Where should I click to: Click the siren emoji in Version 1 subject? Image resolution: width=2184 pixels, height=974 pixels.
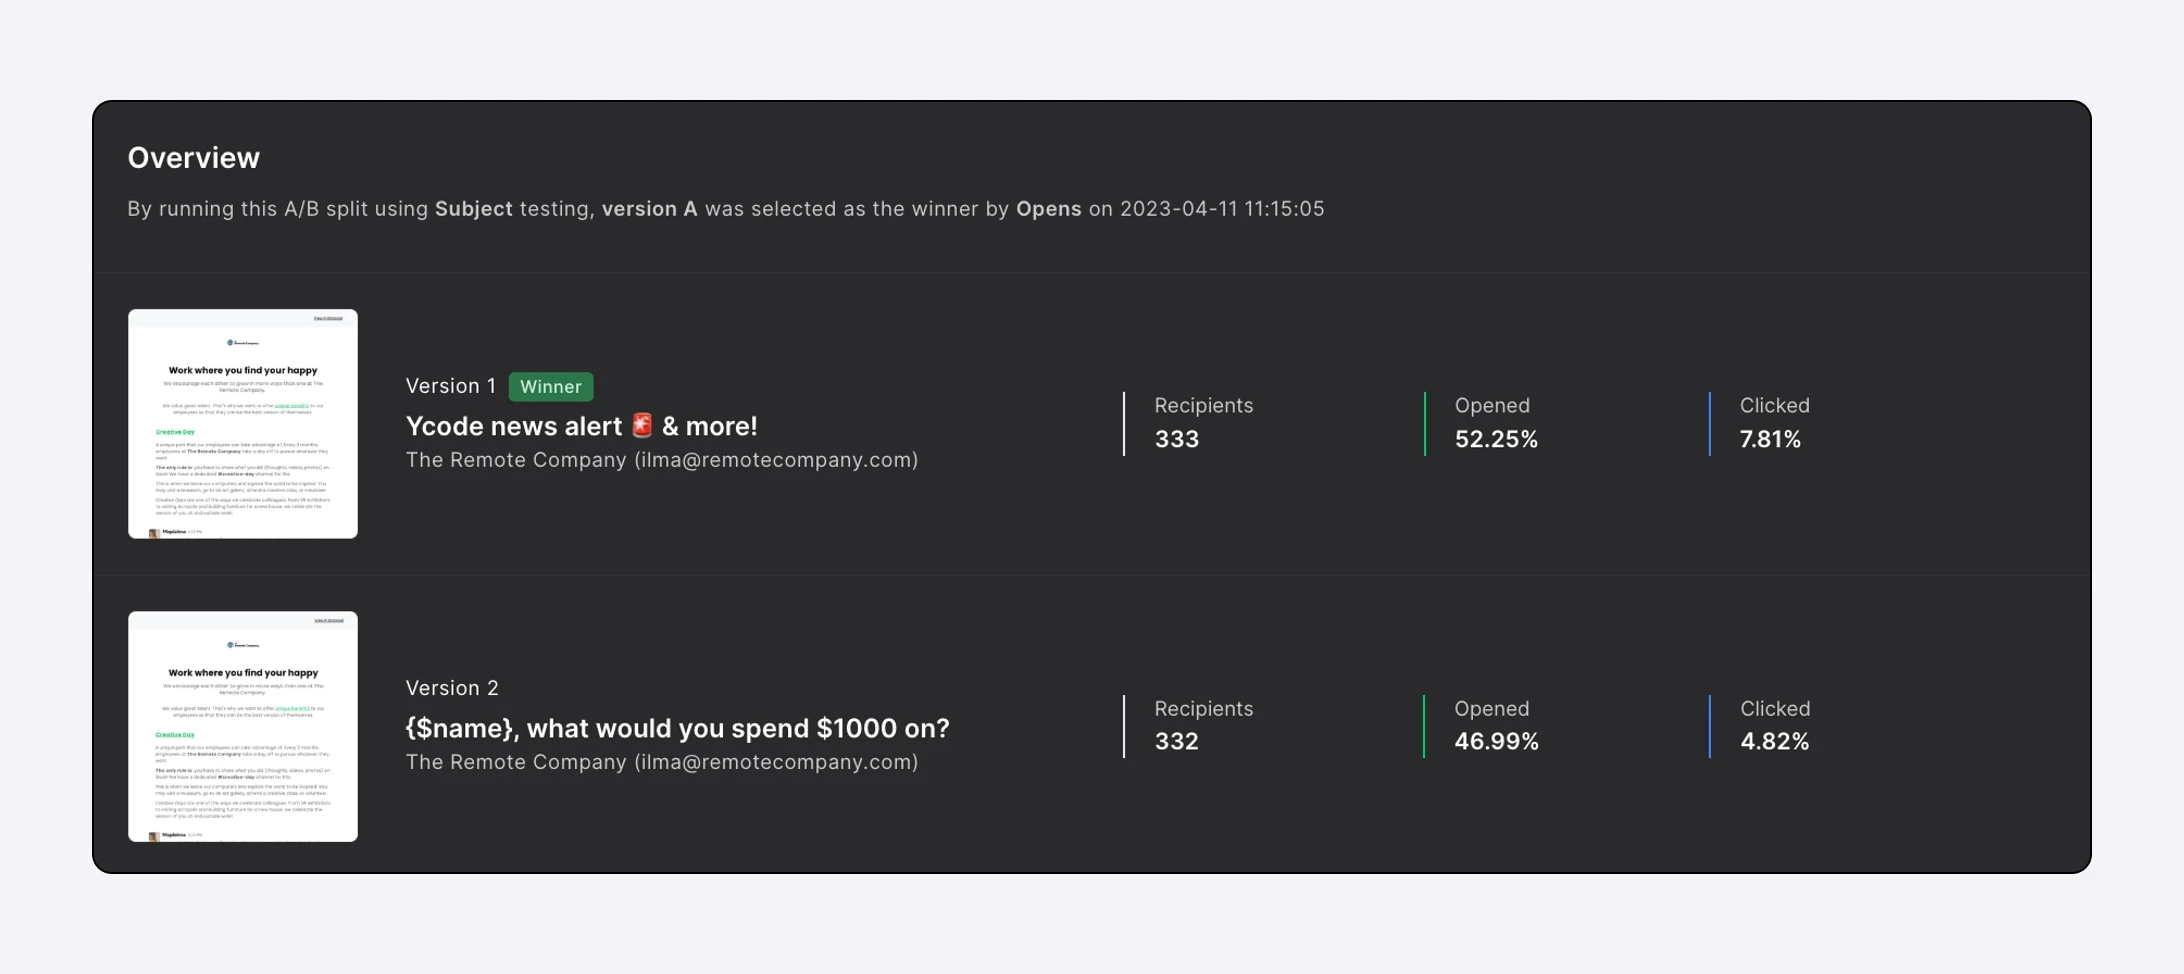(642, 426)
